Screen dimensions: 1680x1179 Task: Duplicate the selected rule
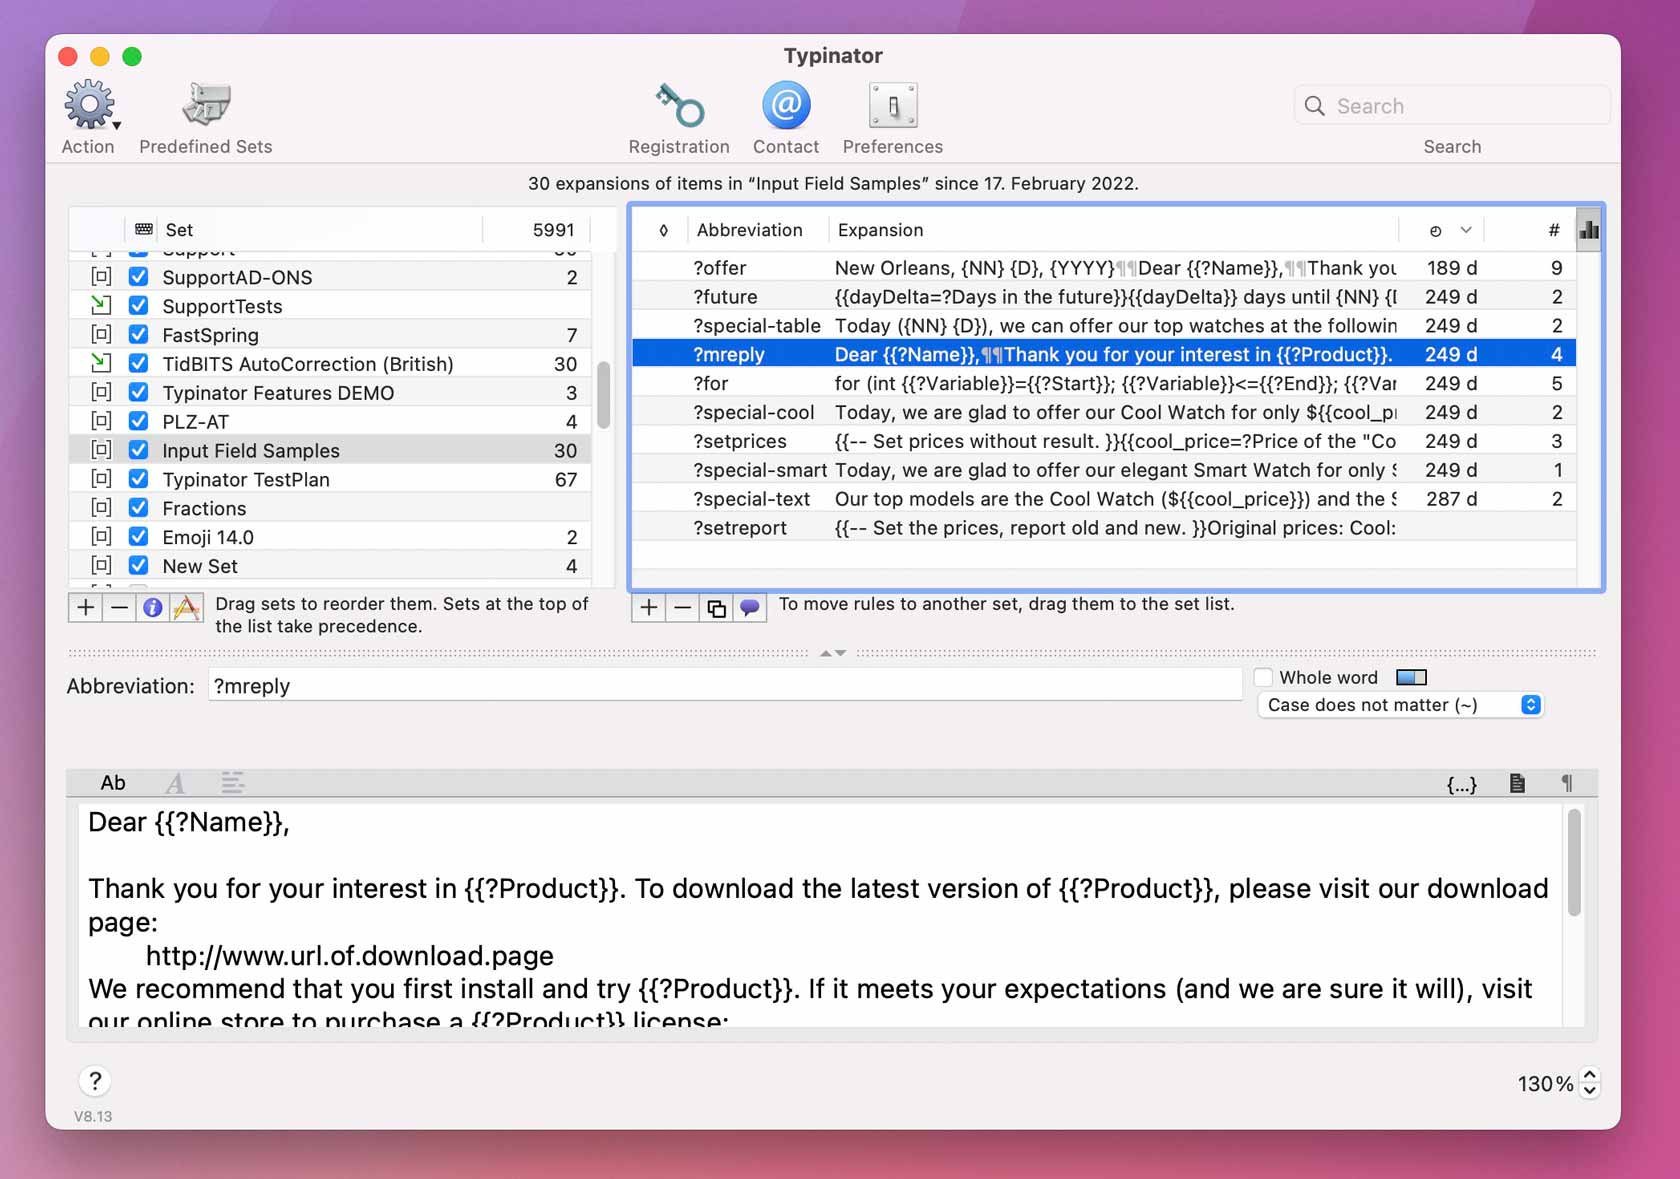click(x=716, y=607)
